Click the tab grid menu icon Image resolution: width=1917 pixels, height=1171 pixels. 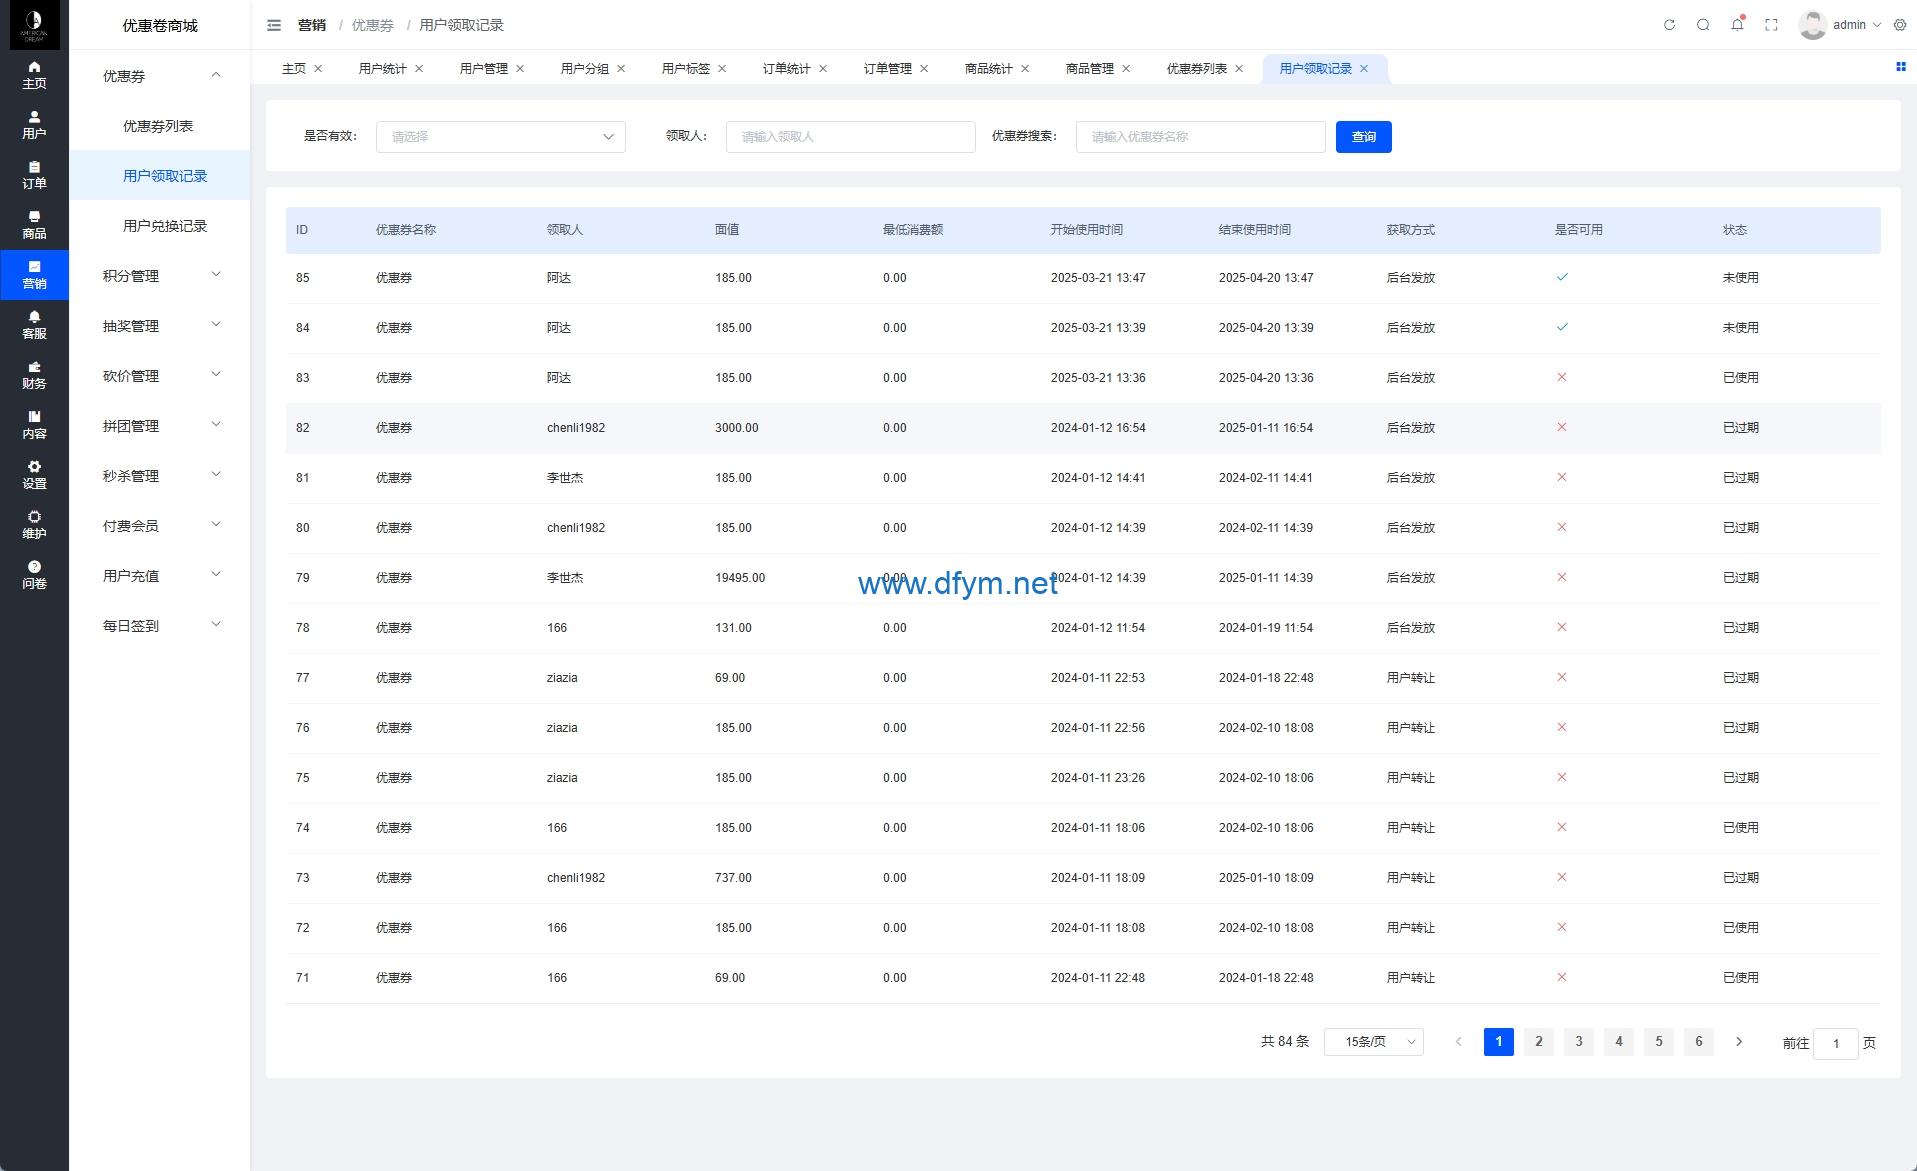[x=1901, y=67]
